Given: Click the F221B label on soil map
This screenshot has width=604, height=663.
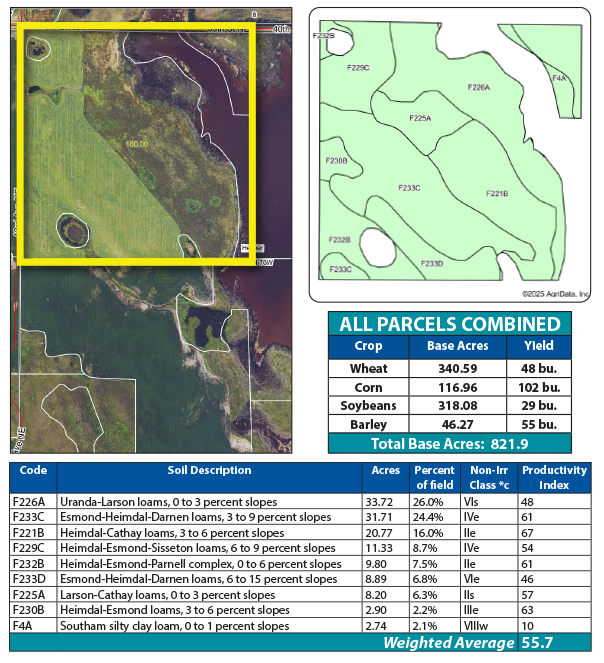Looking at the screenshot, I should tap(497, 193).
